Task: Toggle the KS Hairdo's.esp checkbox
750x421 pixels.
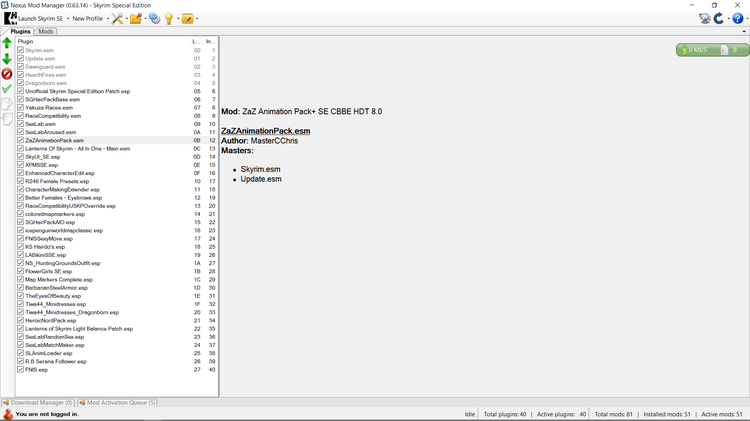Action: click(x=21, y=247)
